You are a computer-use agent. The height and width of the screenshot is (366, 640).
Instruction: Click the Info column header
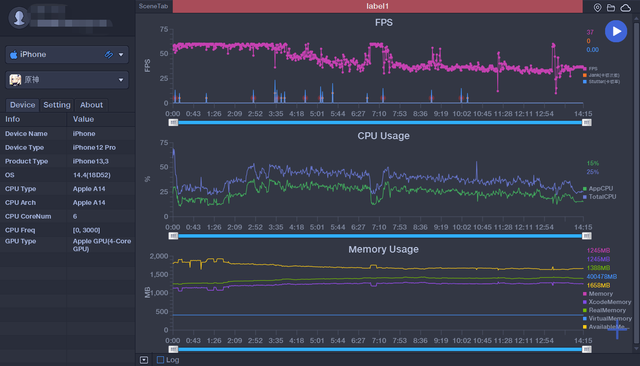(x=13, y=119)
